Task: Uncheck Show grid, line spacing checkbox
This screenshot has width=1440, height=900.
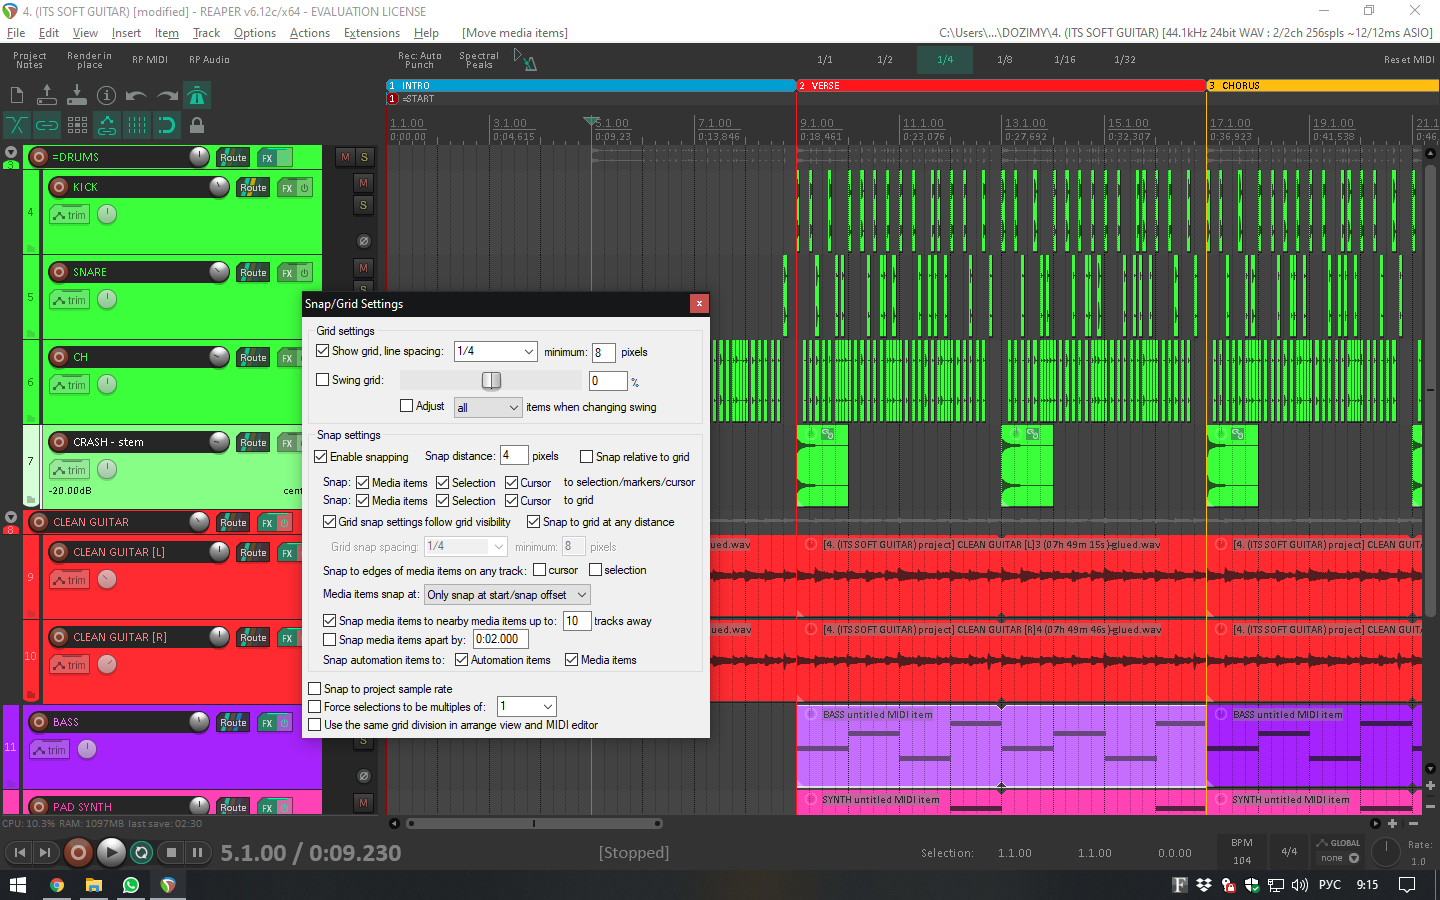Action: tap(322, 351)
